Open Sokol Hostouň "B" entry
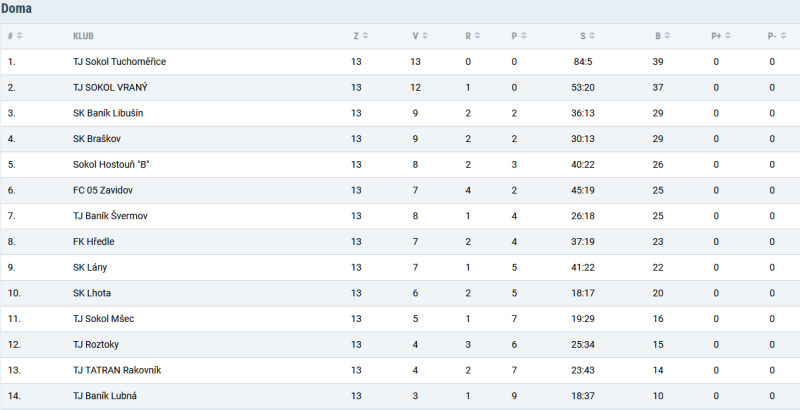Screen dimensions: 800x410 pyautogui.click(x=111, y=164)
